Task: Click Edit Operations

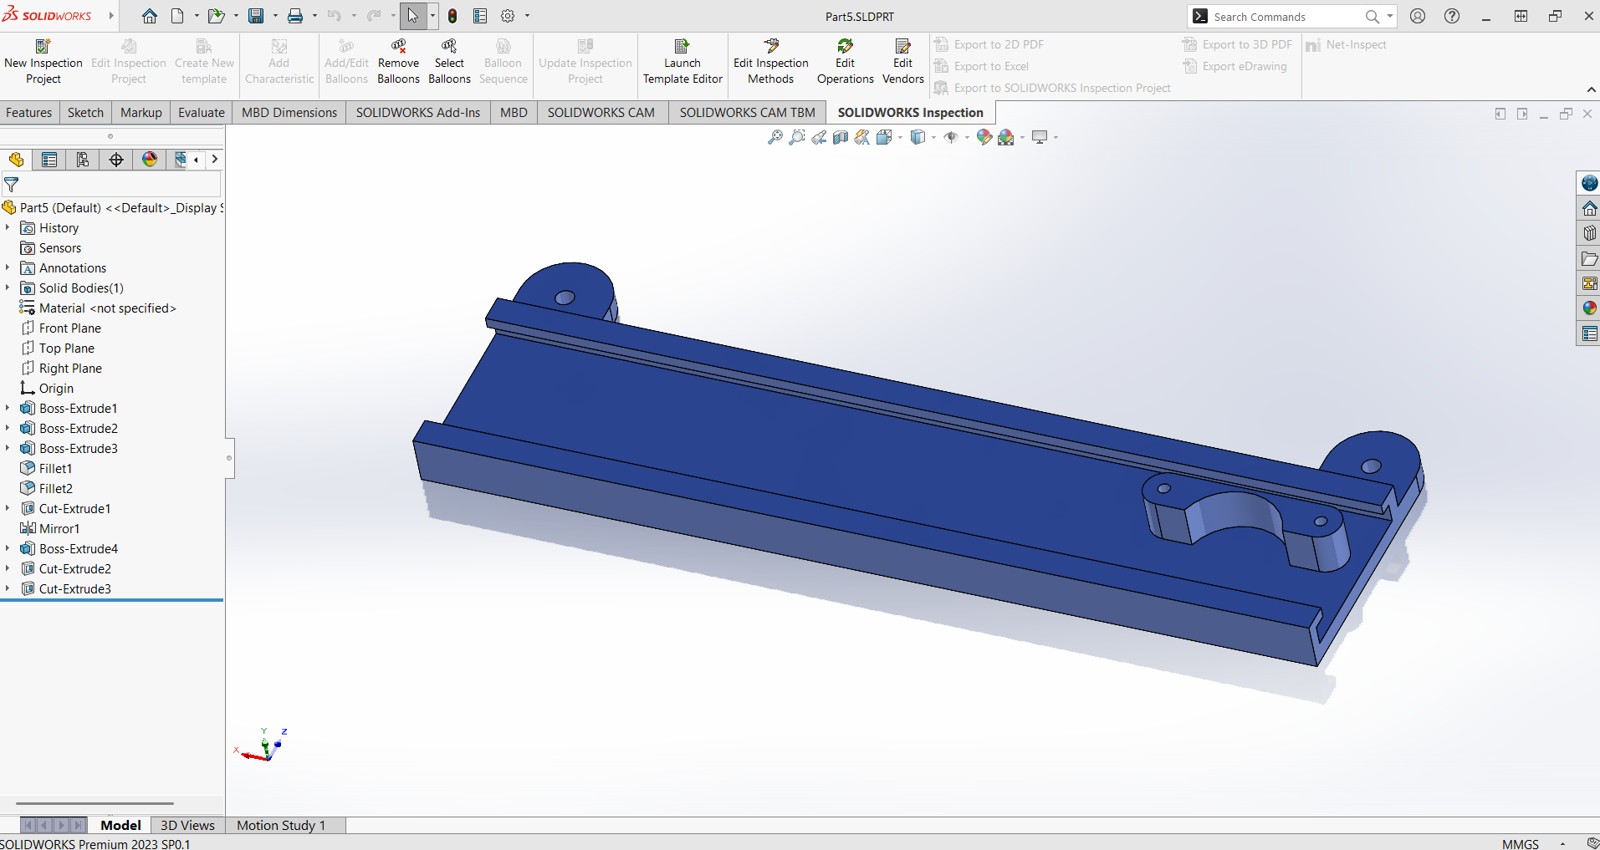Action: coord(845,62)
